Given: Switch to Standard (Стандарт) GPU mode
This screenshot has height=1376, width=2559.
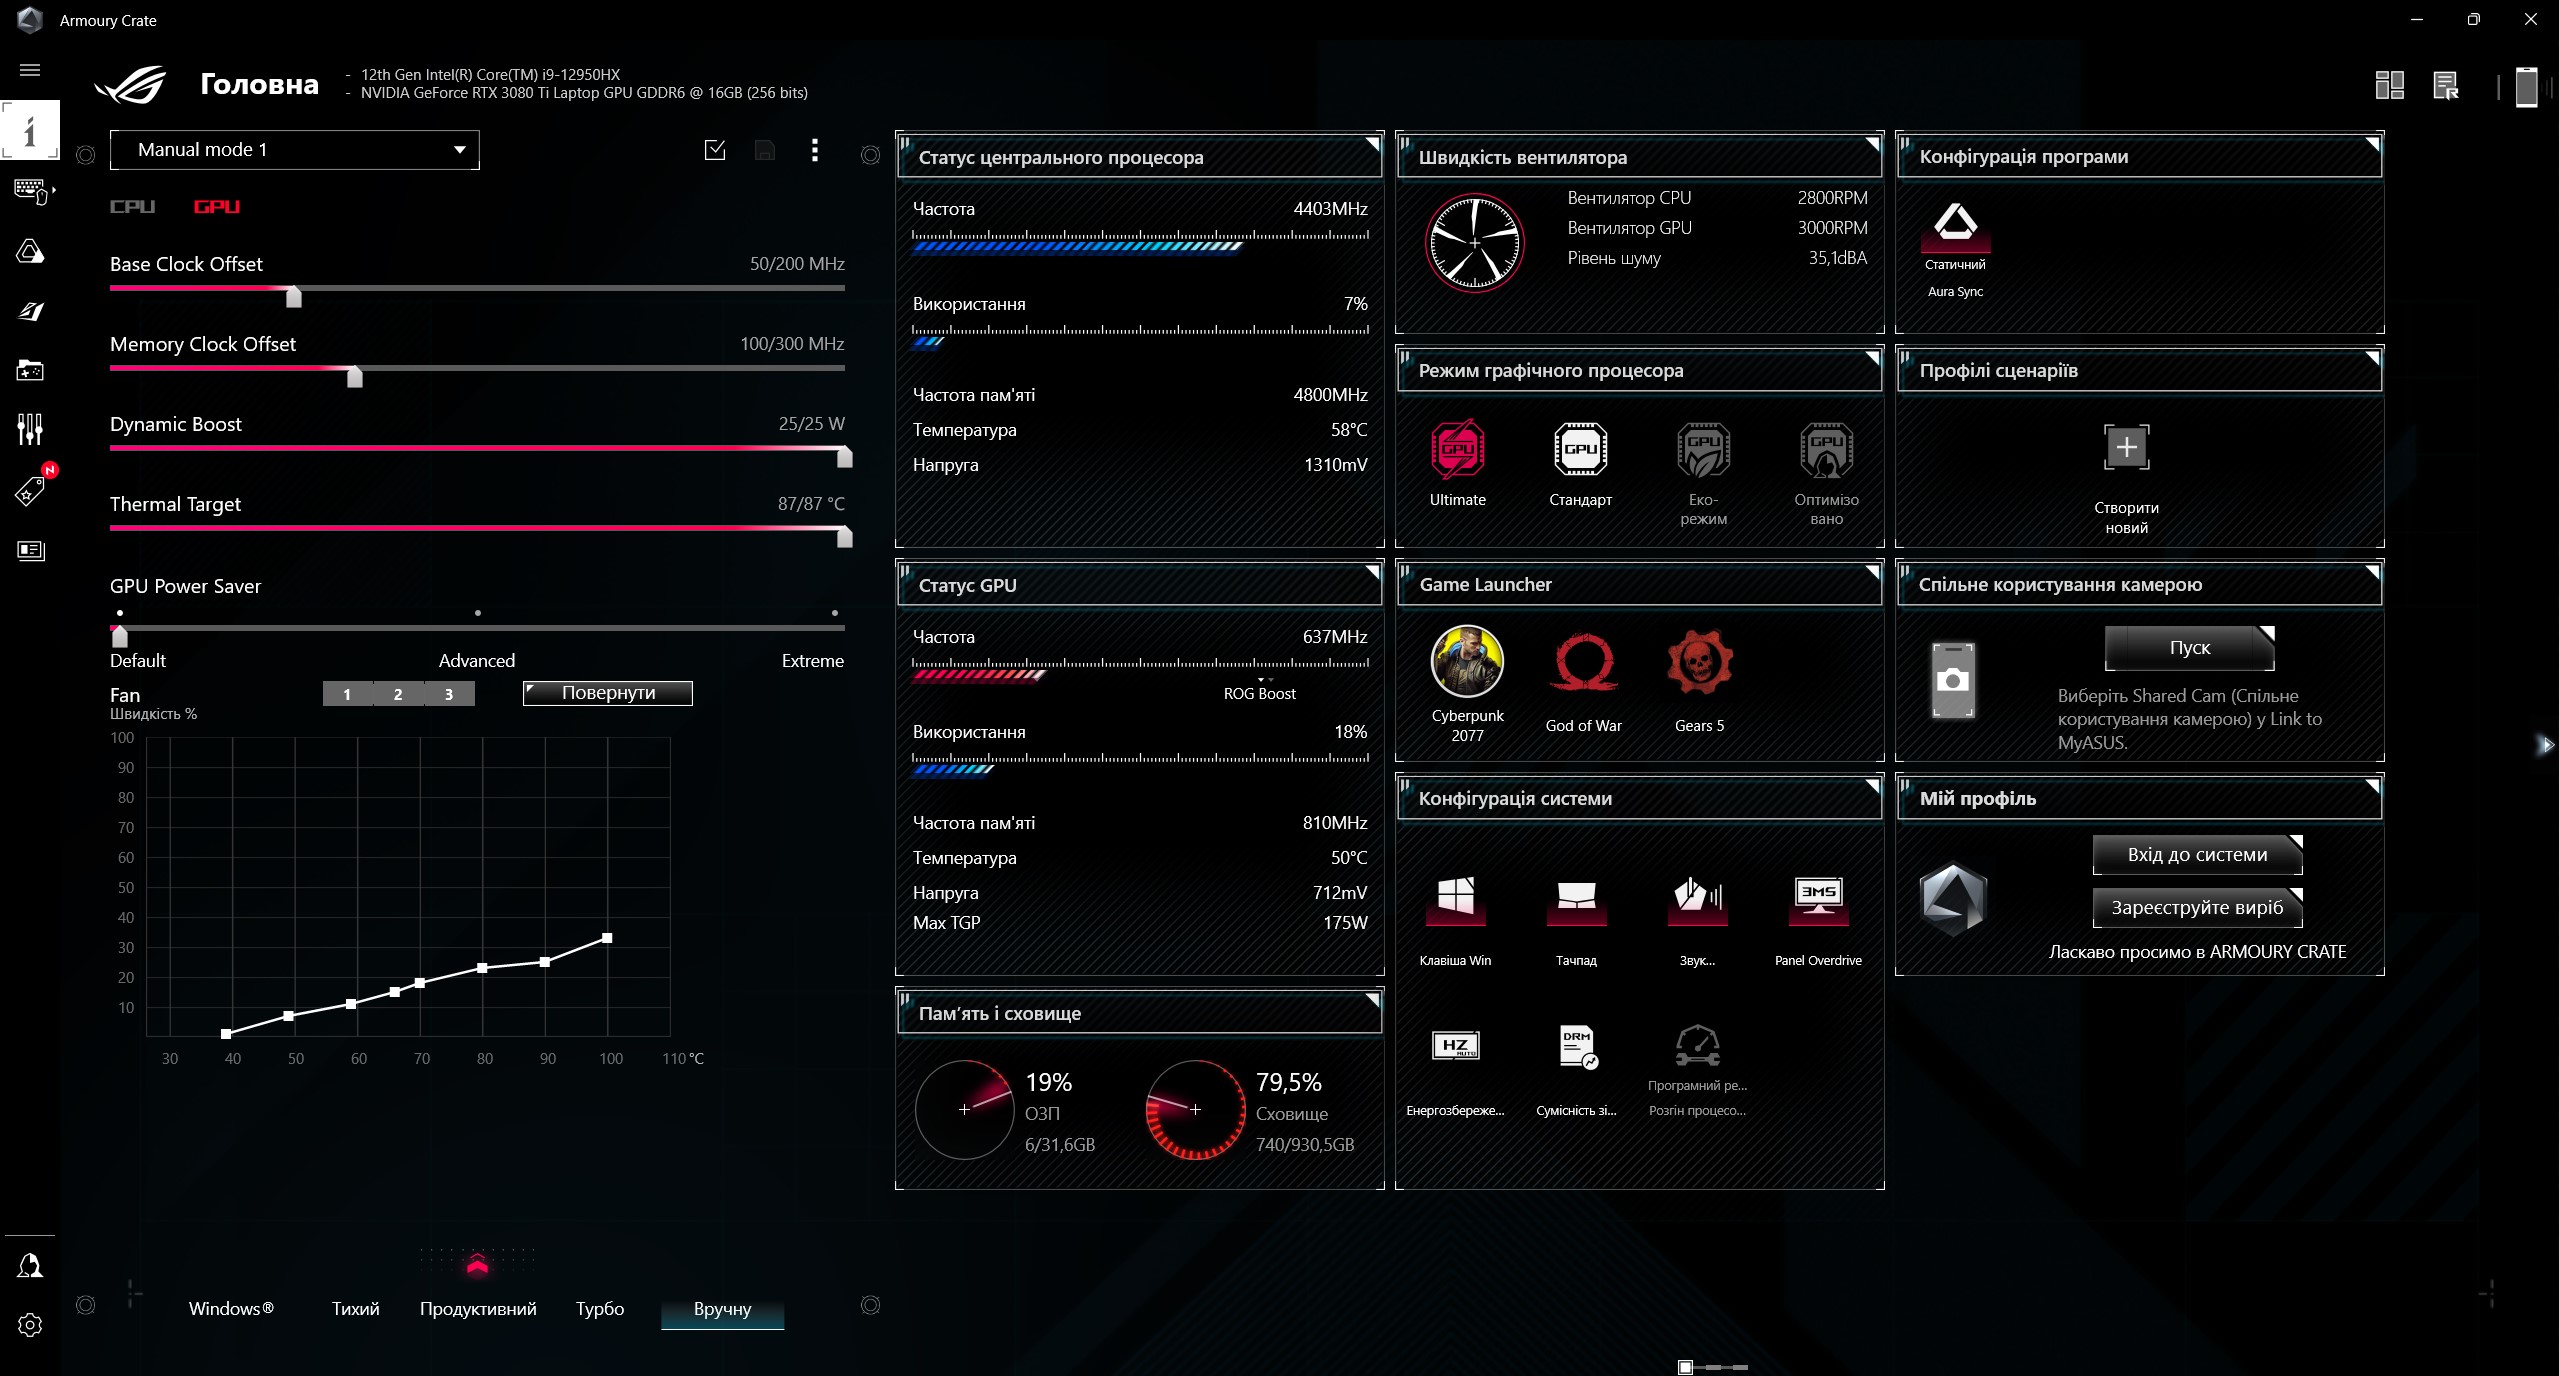Looking at the screenshot, I should coord(1580,450).
